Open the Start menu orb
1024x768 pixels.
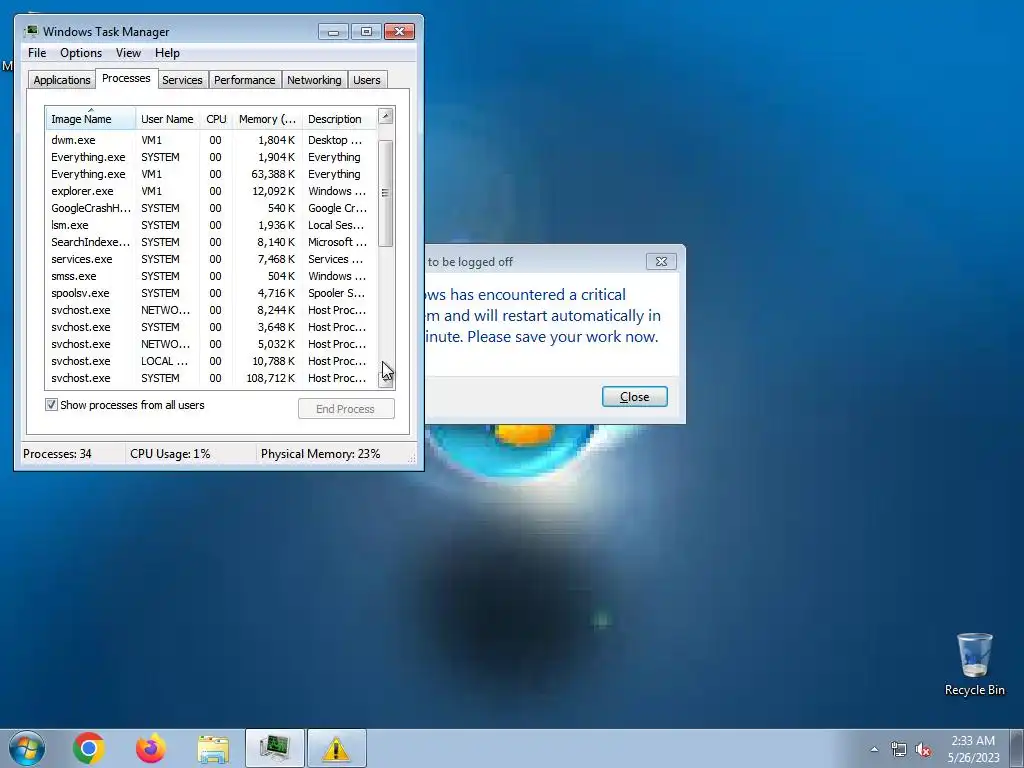(x=27, y=748)
